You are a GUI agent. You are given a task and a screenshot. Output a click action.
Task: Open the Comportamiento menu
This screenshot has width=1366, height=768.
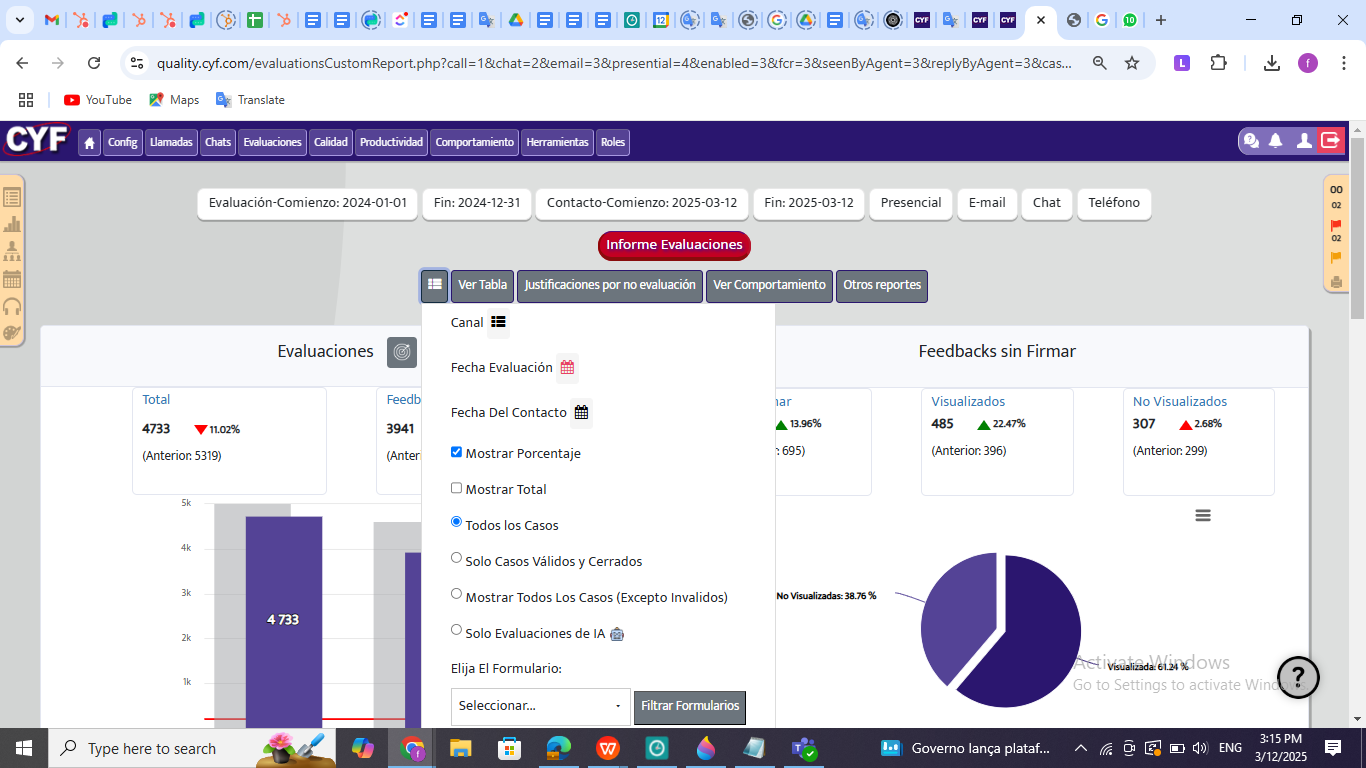(475, 142)
